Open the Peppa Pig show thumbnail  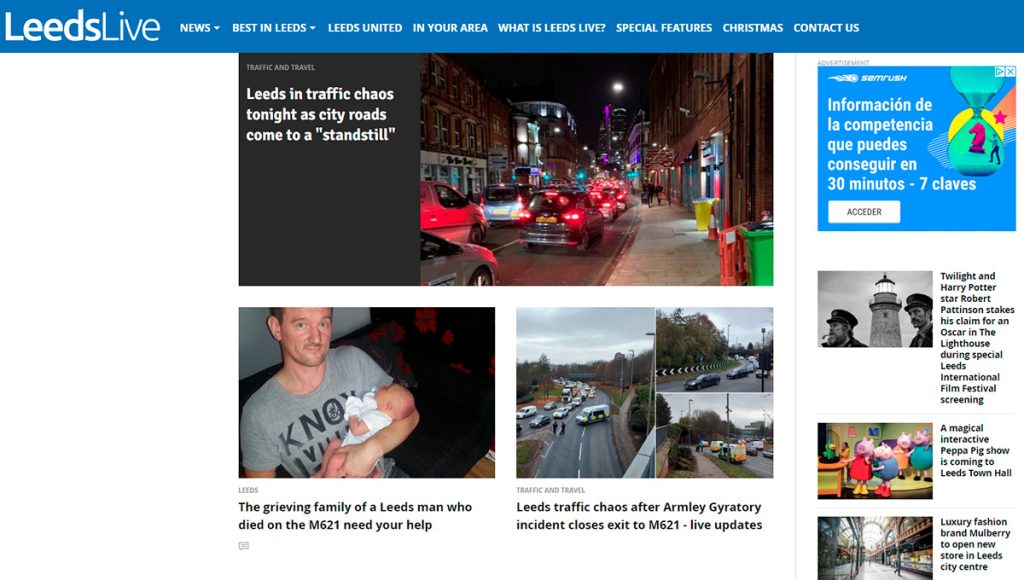point(875,460)
